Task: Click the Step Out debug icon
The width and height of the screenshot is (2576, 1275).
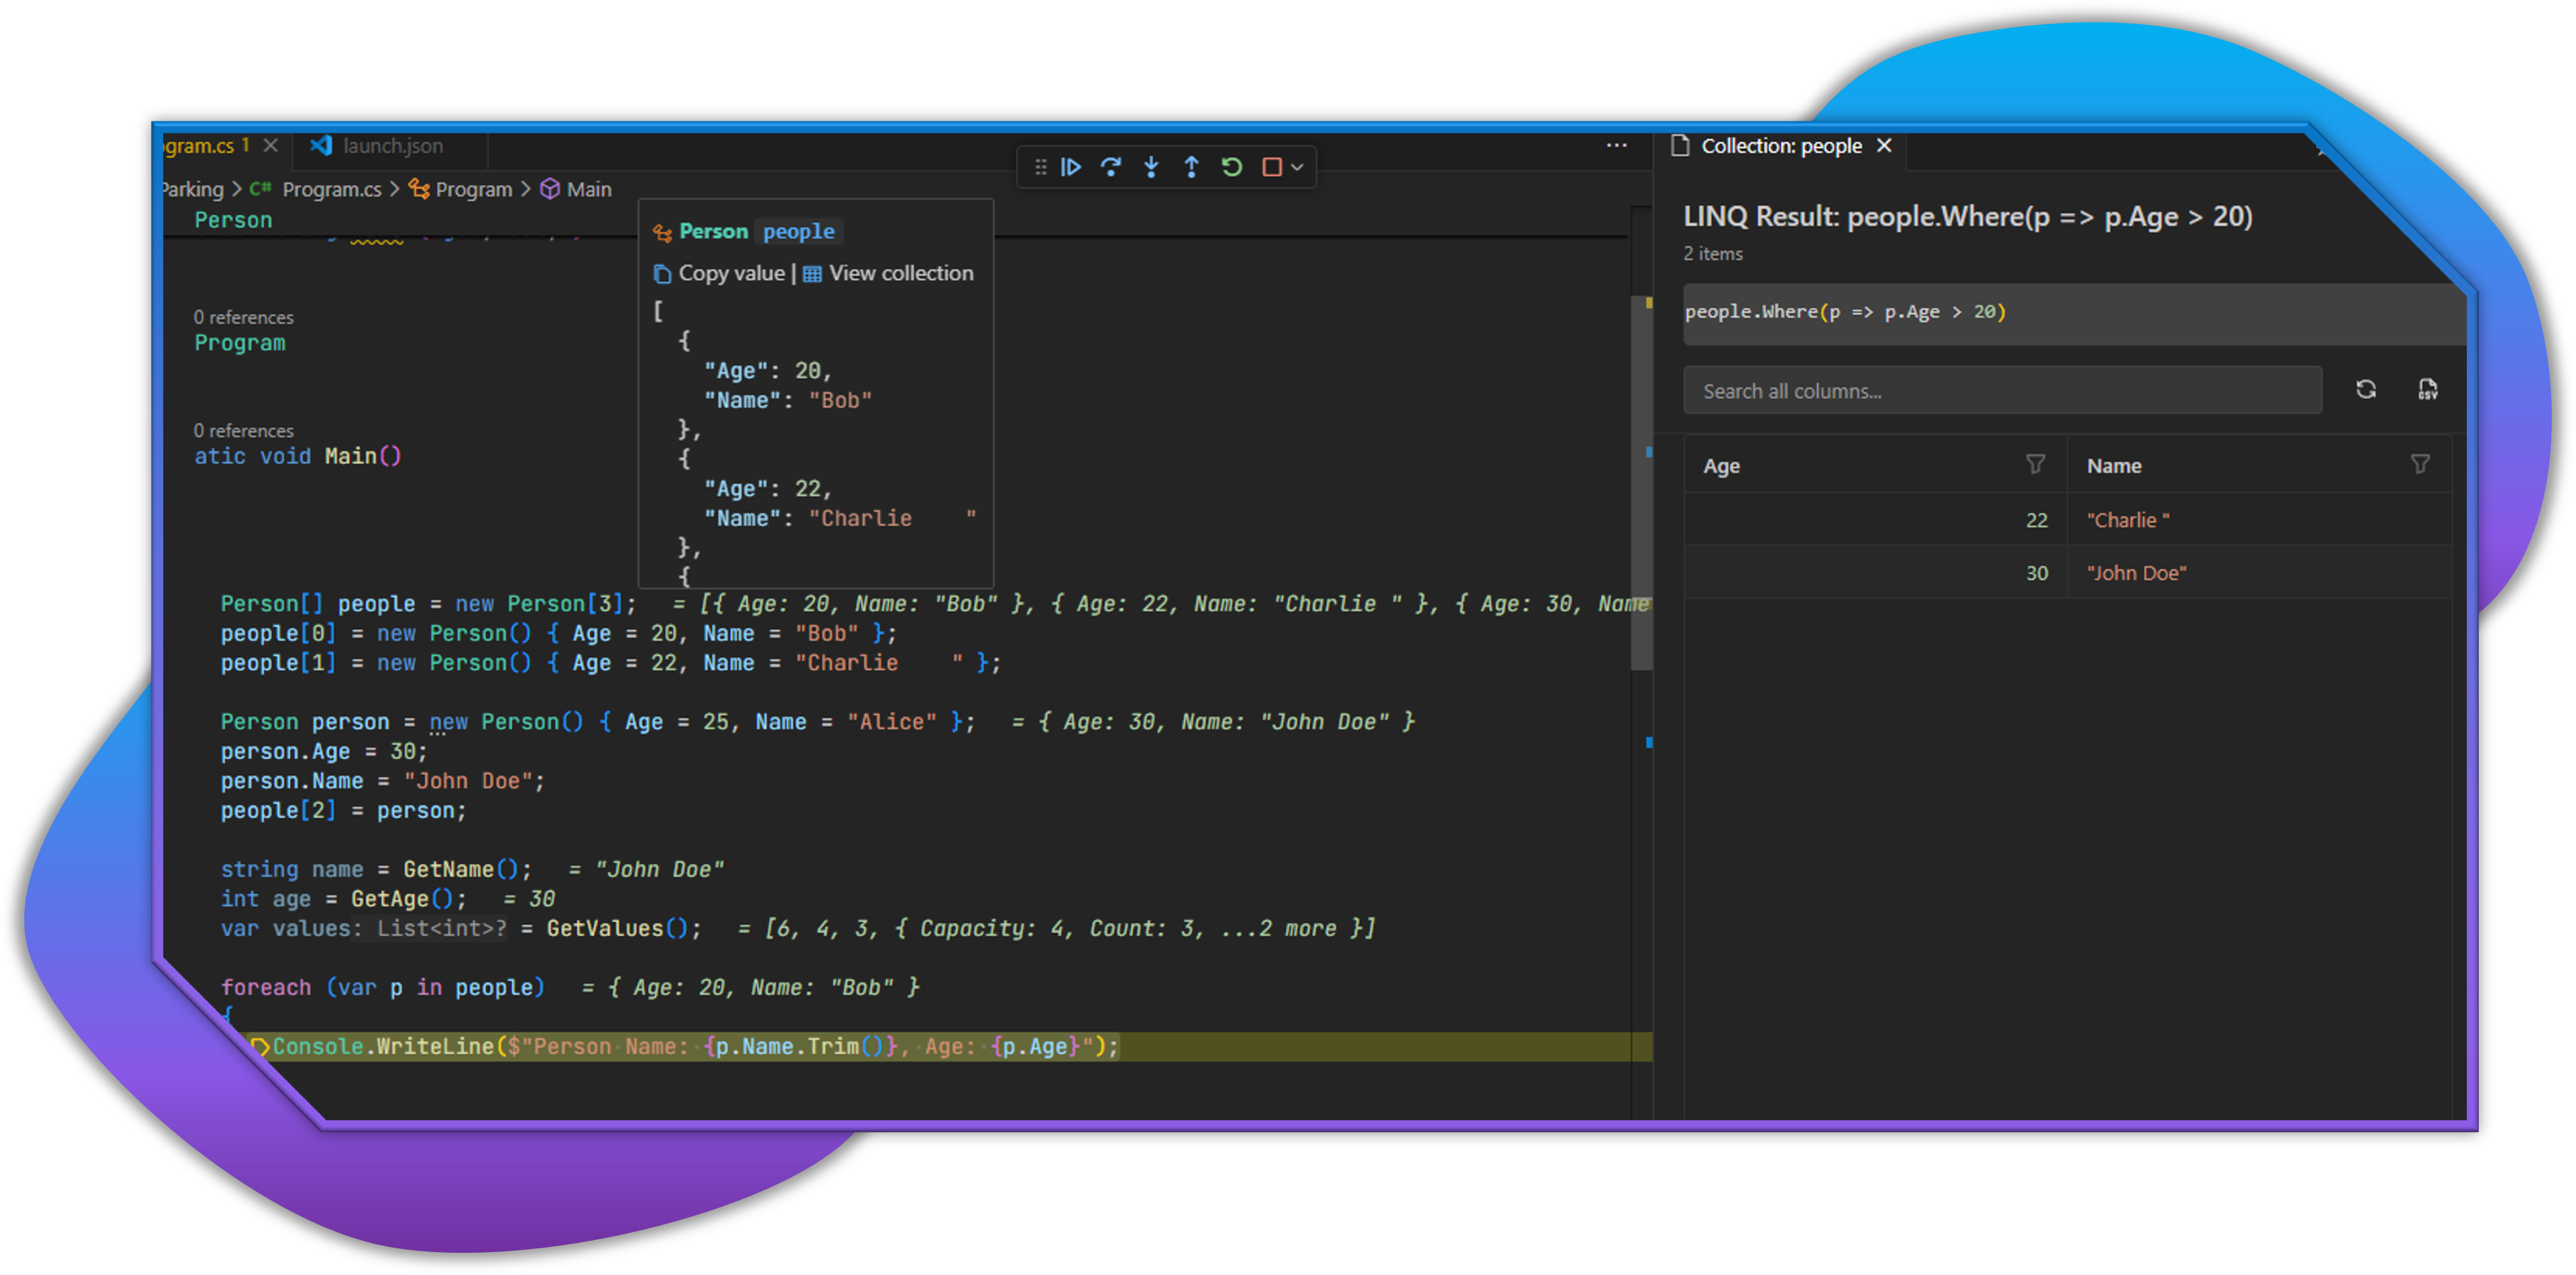Action: tap(1191, 167)
